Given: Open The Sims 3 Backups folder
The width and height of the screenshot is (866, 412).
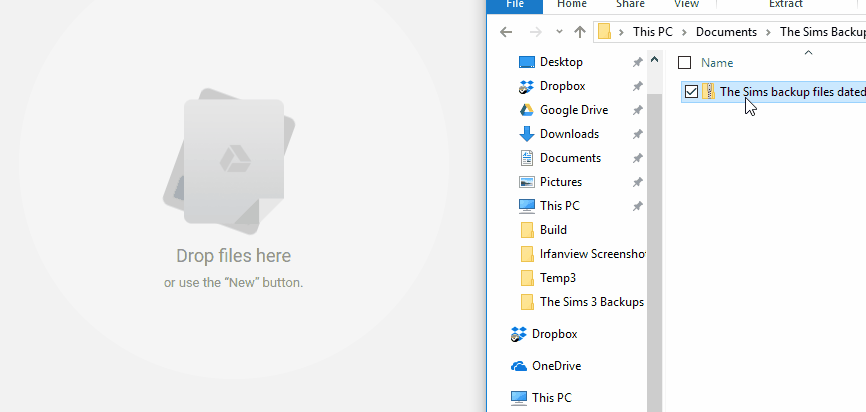Looking at the screenshot, I should [x=592, y=302].
